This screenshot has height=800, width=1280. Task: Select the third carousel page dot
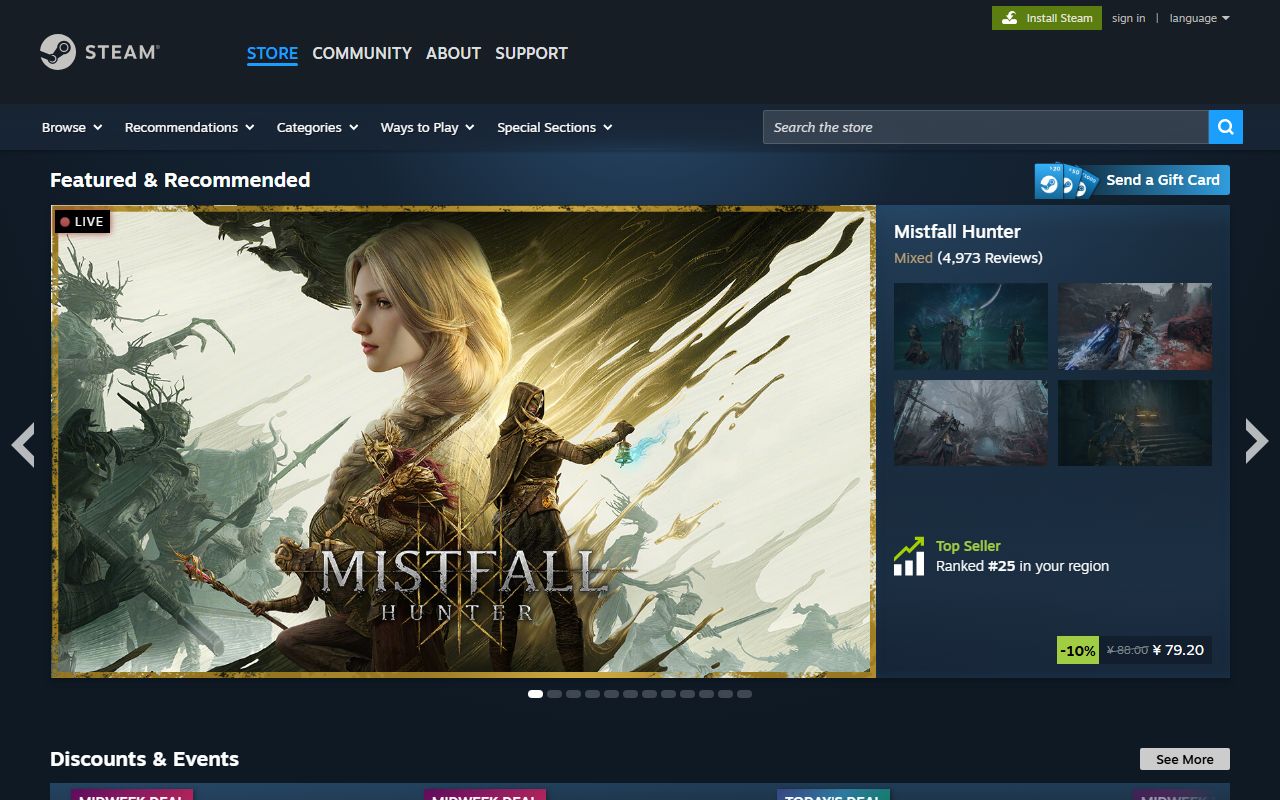point(573,693)
